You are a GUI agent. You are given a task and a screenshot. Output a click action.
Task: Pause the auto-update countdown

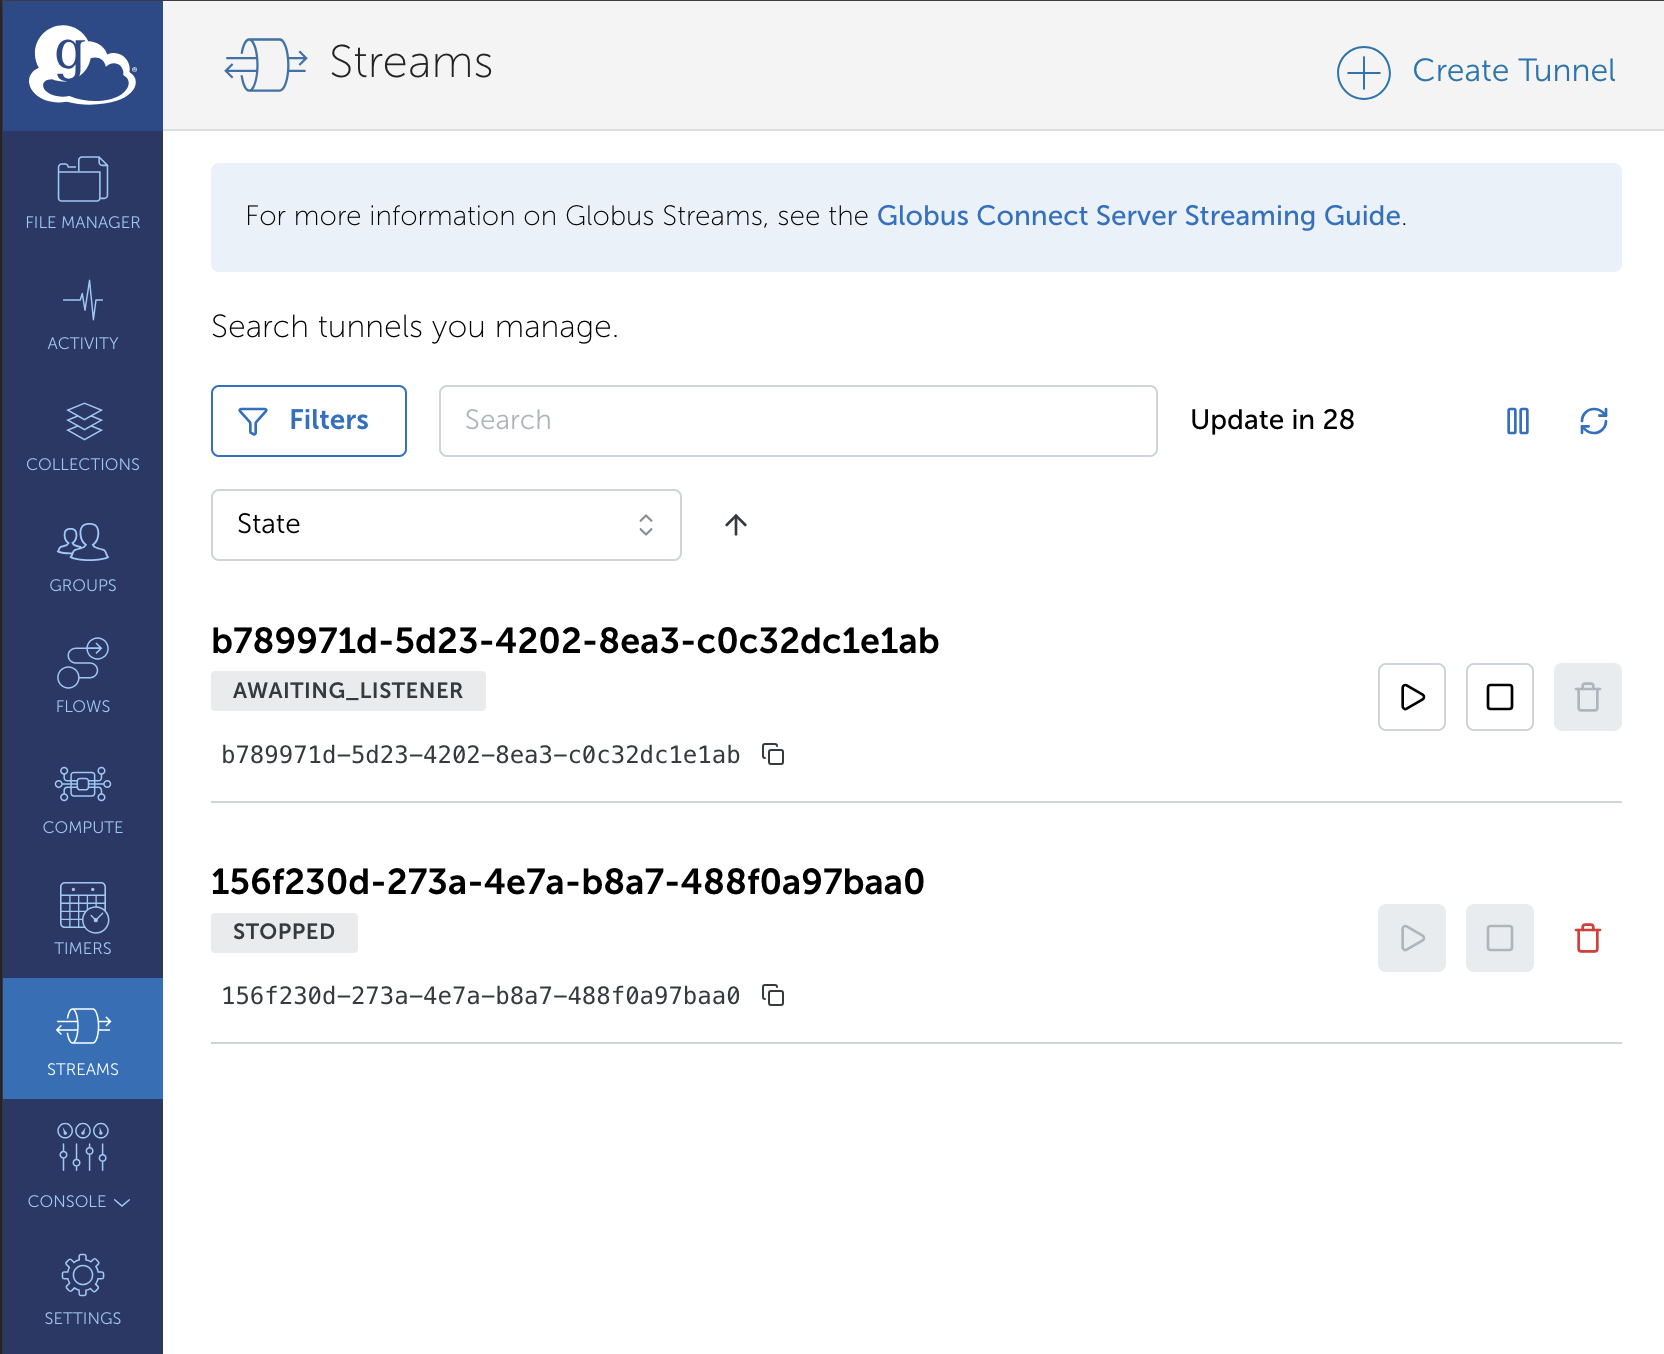tap(1518, 421)
